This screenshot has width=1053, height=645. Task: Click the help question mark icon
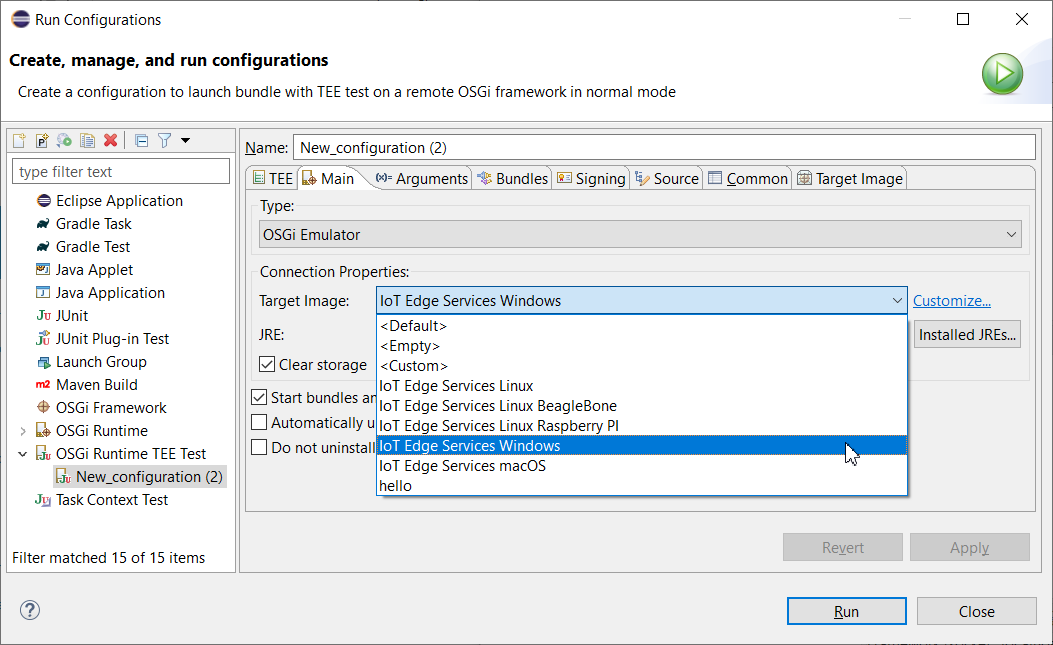coord(30,611)
